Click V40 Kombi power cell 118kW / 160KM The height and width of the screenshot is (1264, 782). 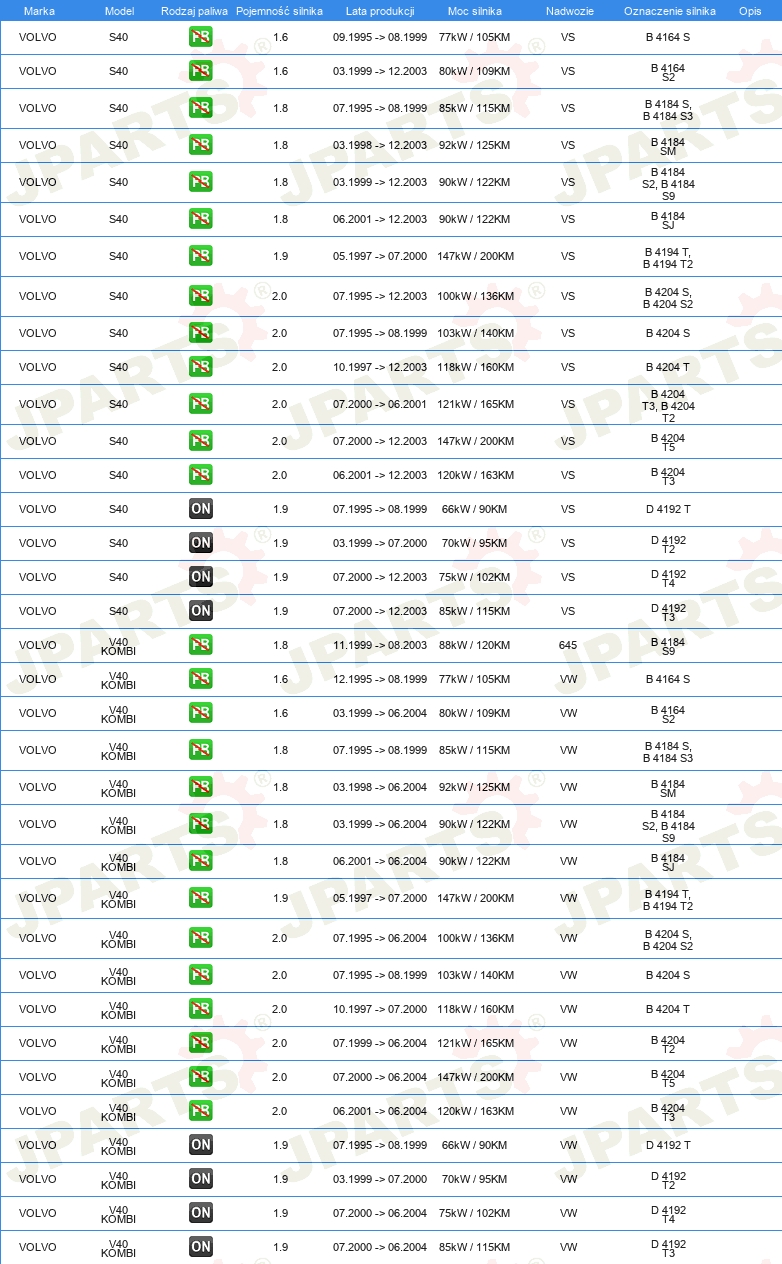(x=474, y=1009)
